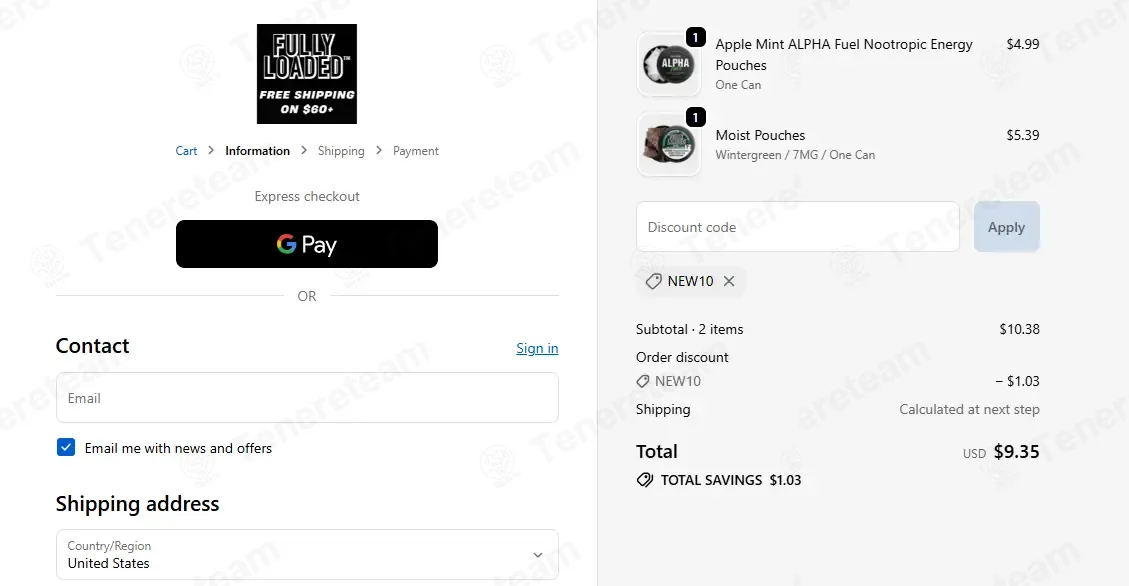Remove the NEW10 discount code tag
This screenshot has width=1129, height=586.
(729, 281)
